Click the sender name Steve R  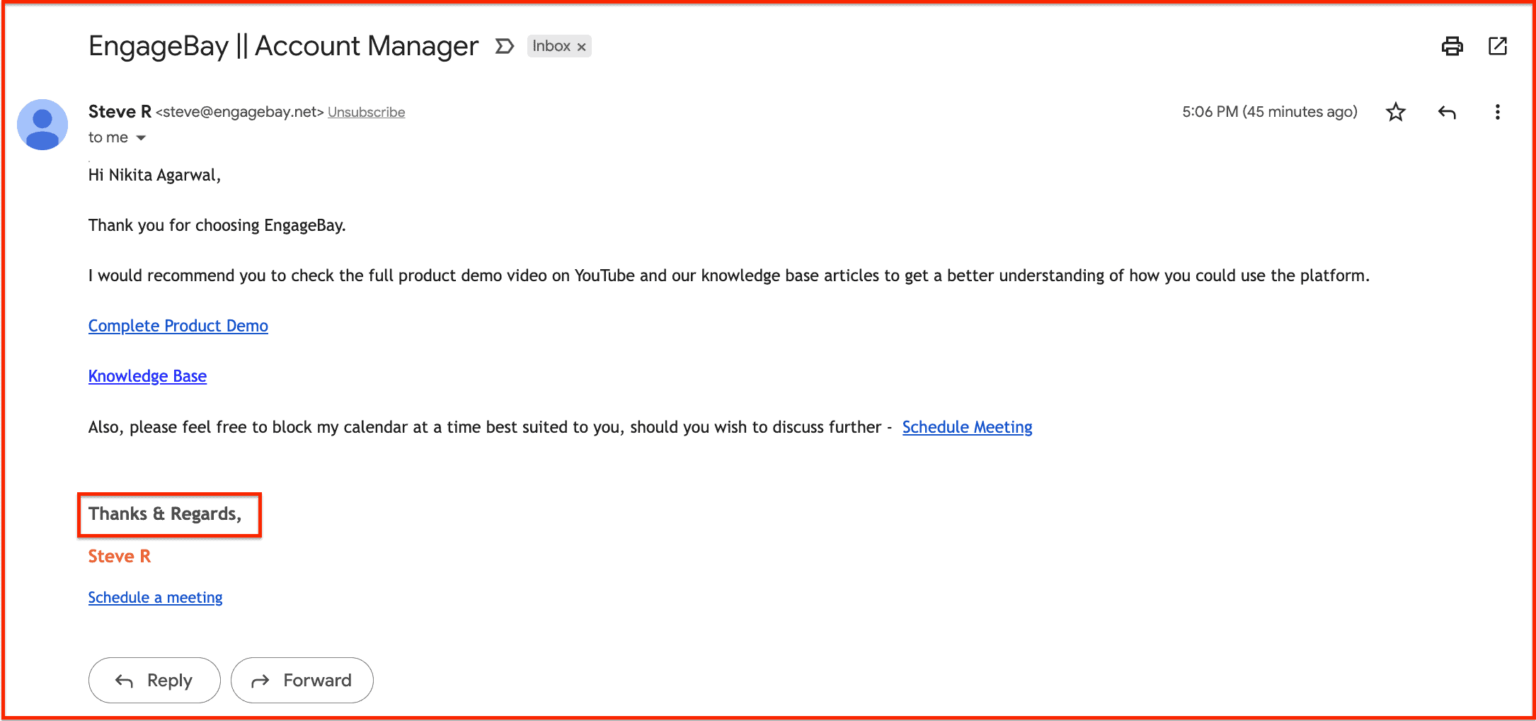(119, 111)
